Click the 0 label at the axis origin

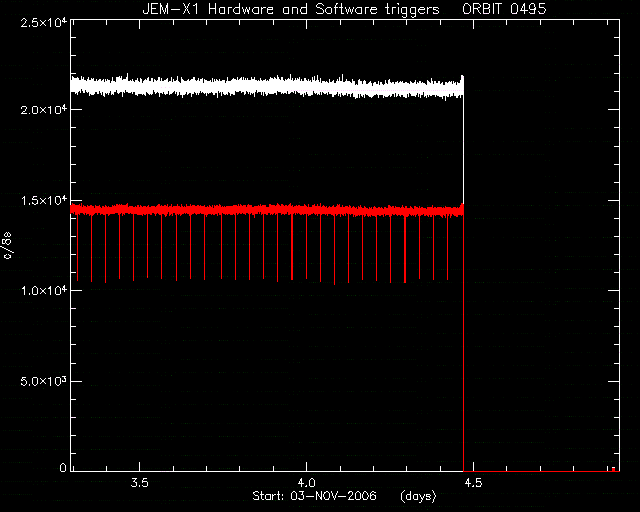click(63, 468)
